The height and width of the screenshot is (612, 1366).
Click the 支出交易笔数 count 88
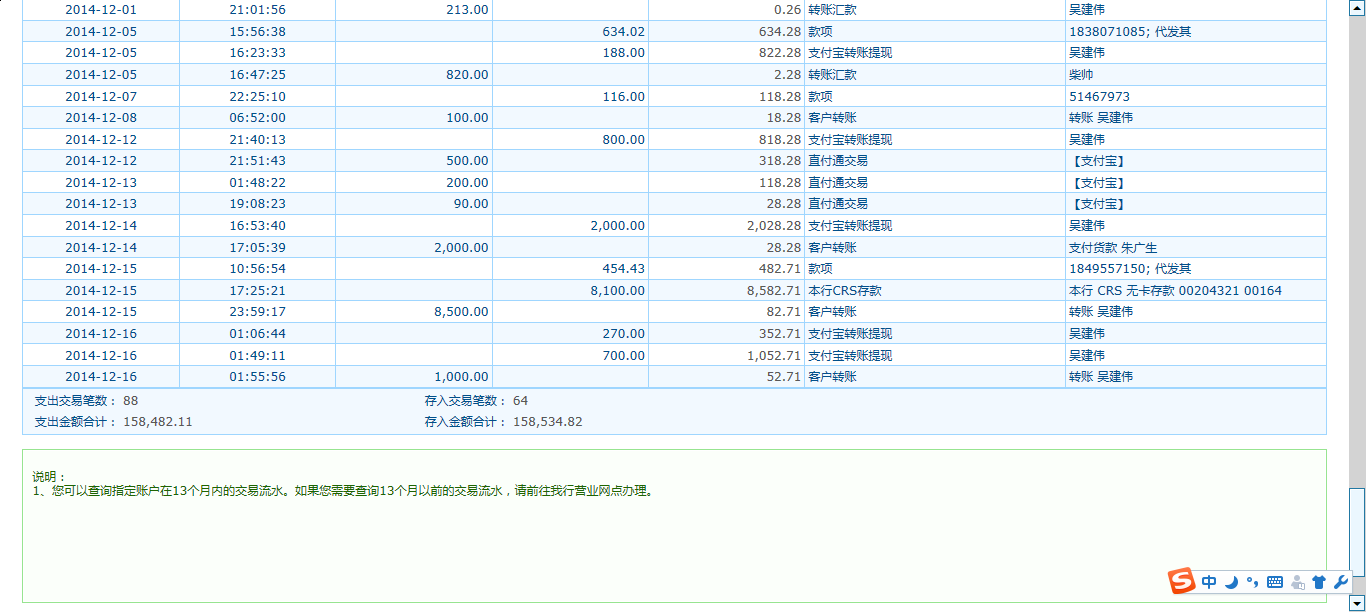click(131, 401)
